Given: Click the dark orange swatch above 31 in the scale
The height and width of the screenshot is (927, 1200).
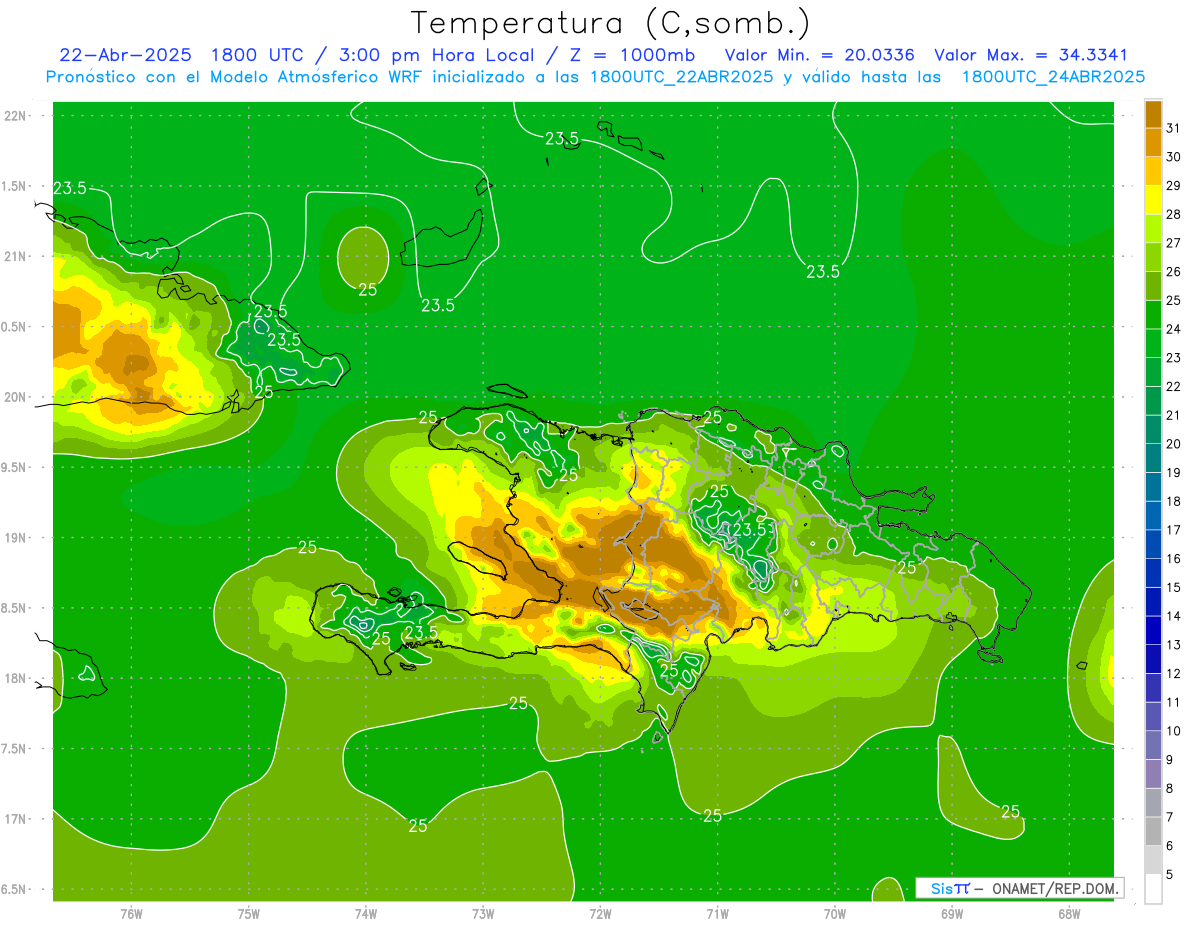Looking at the screenshot, I should point(1153,114).
